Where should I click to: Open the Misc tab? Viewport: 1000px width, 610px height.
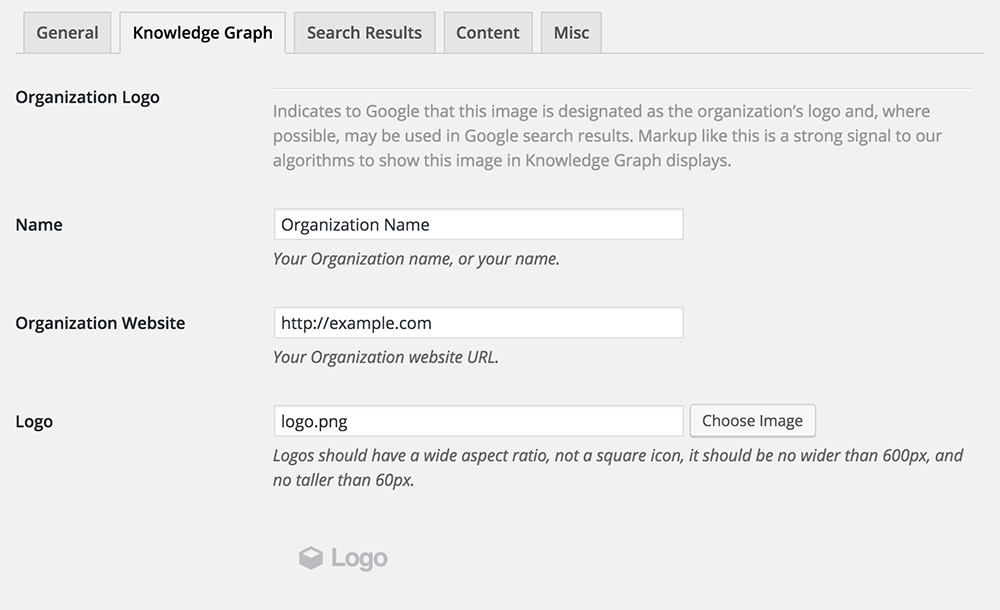(x=571, y=33)
